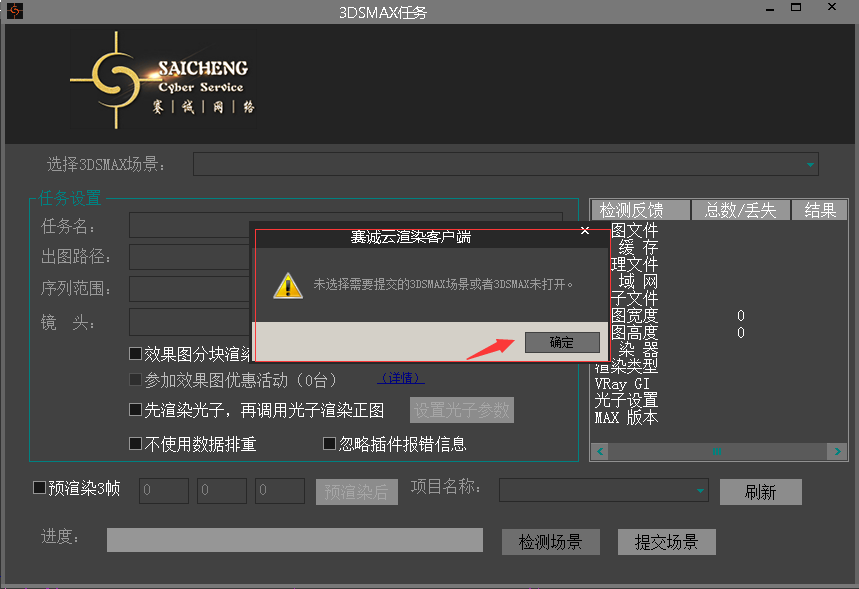Click the 提交场景 button

pyautogui.click(x=666, y=542)
